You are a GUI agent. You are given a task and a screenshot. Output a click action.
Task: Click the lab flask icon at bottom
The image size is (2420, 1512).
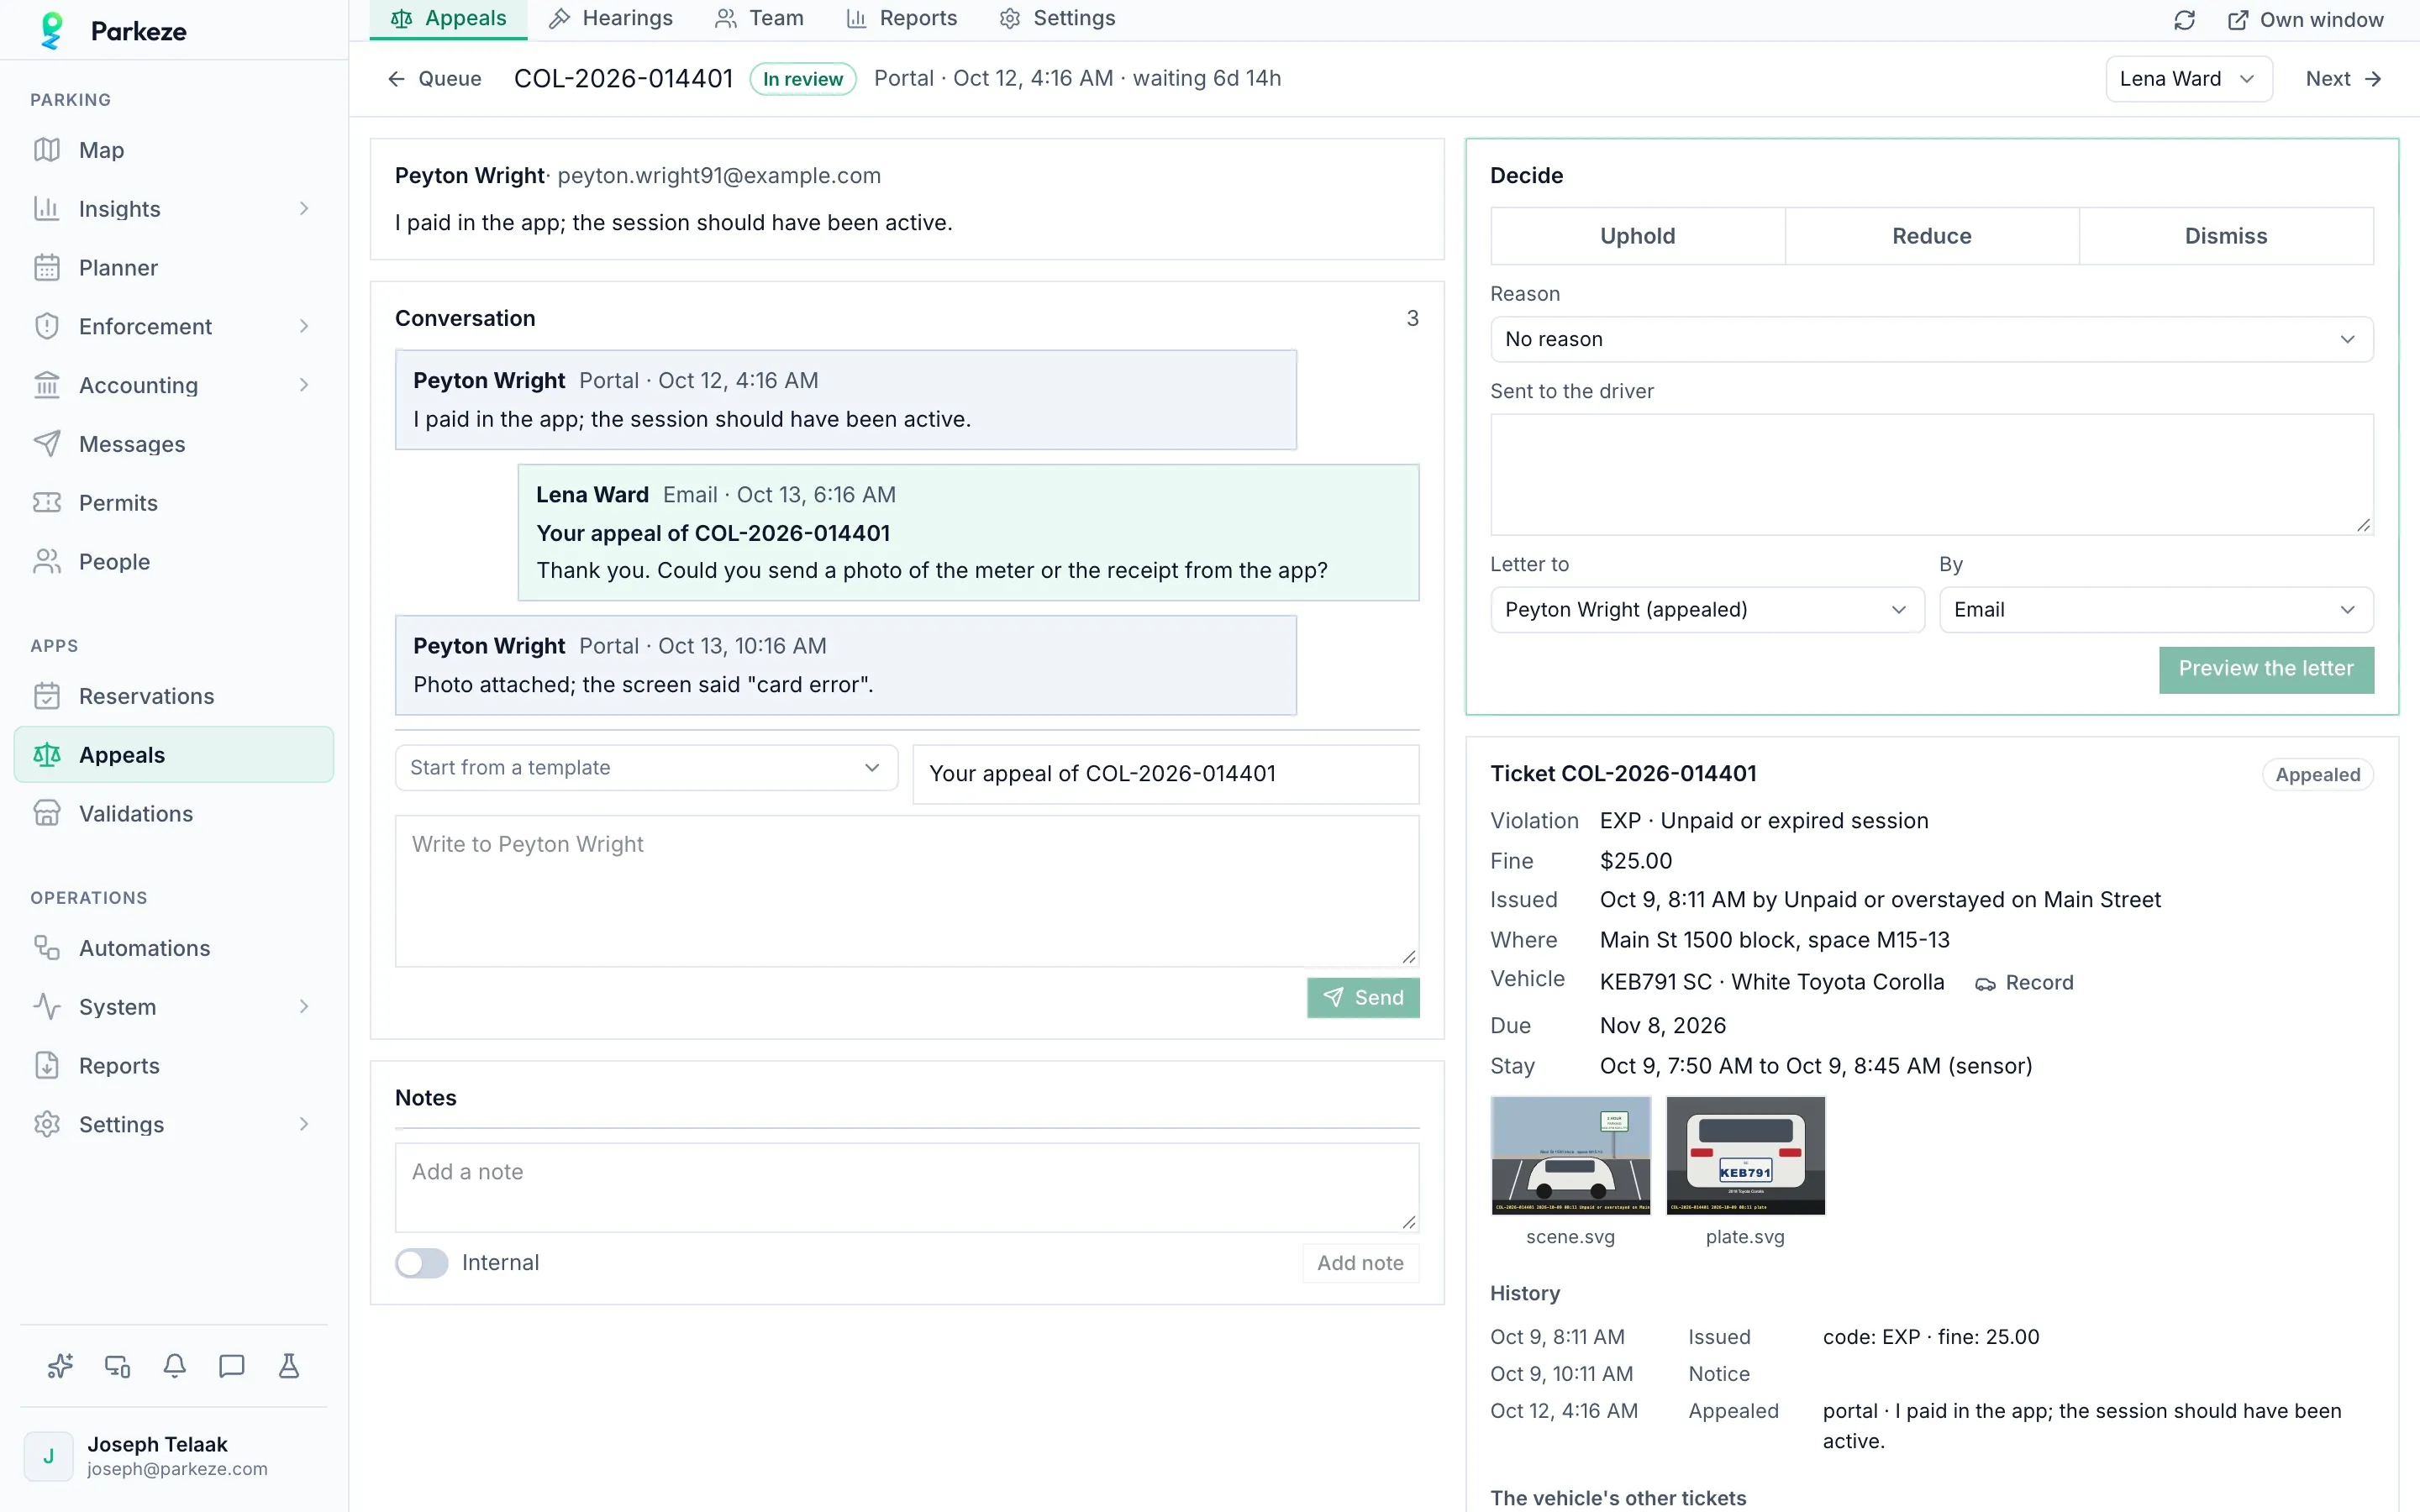tap(289, 1366)
